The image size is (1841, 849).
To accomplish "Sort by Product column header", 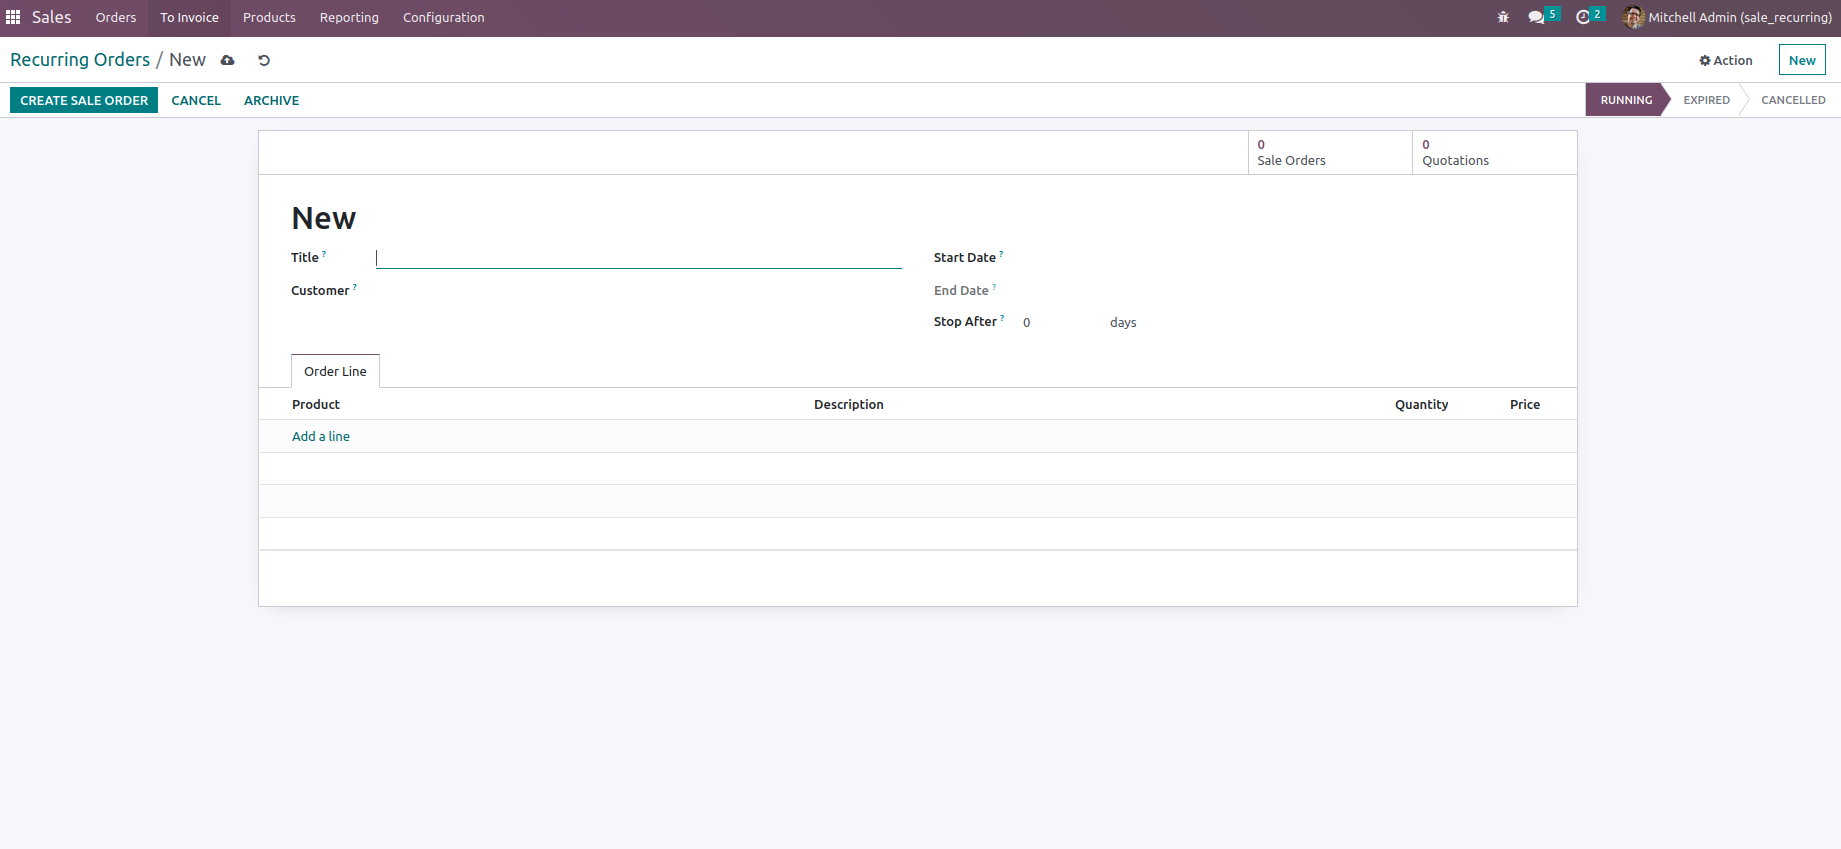I will pyautogui.click(x=316, y=404).
